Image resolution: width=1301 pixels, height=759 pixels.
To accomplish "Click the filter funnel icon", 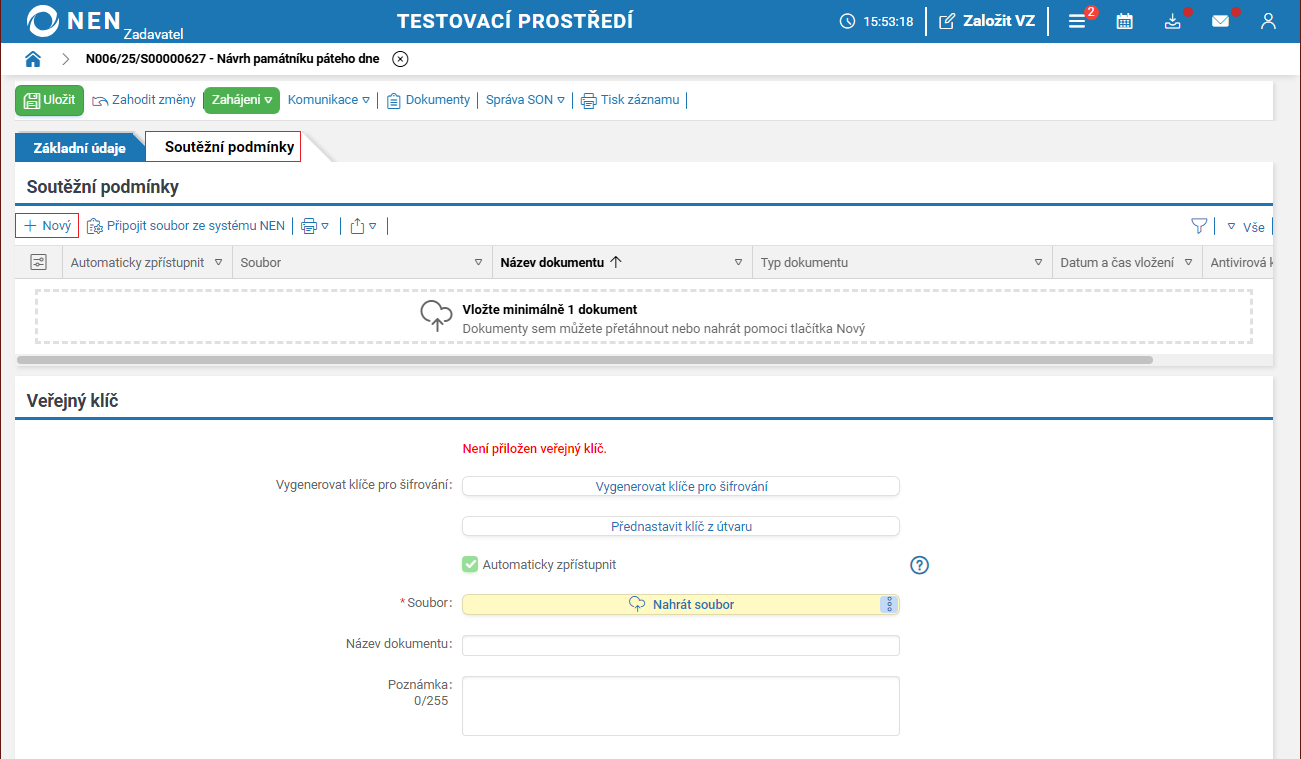I will [1199, 226].
